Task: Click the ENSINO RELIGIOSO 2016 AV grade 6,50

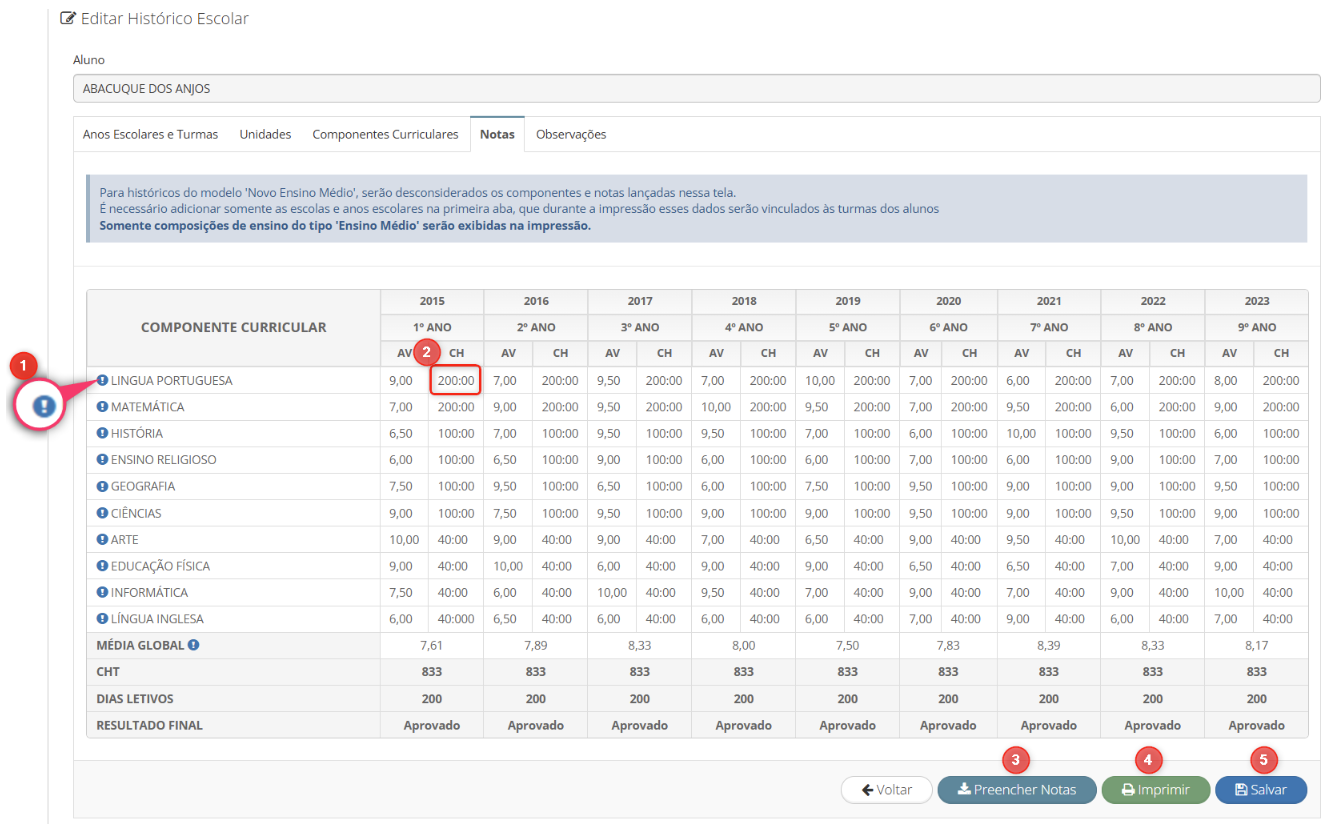Action: 505,460
